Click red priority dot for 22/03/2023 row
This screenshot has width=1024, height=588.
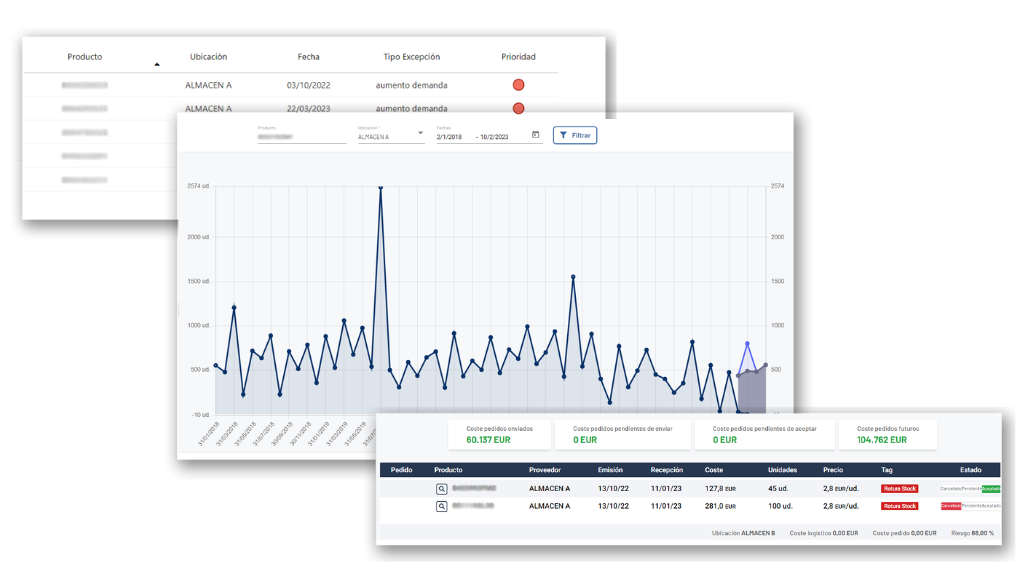coord(518,108)
